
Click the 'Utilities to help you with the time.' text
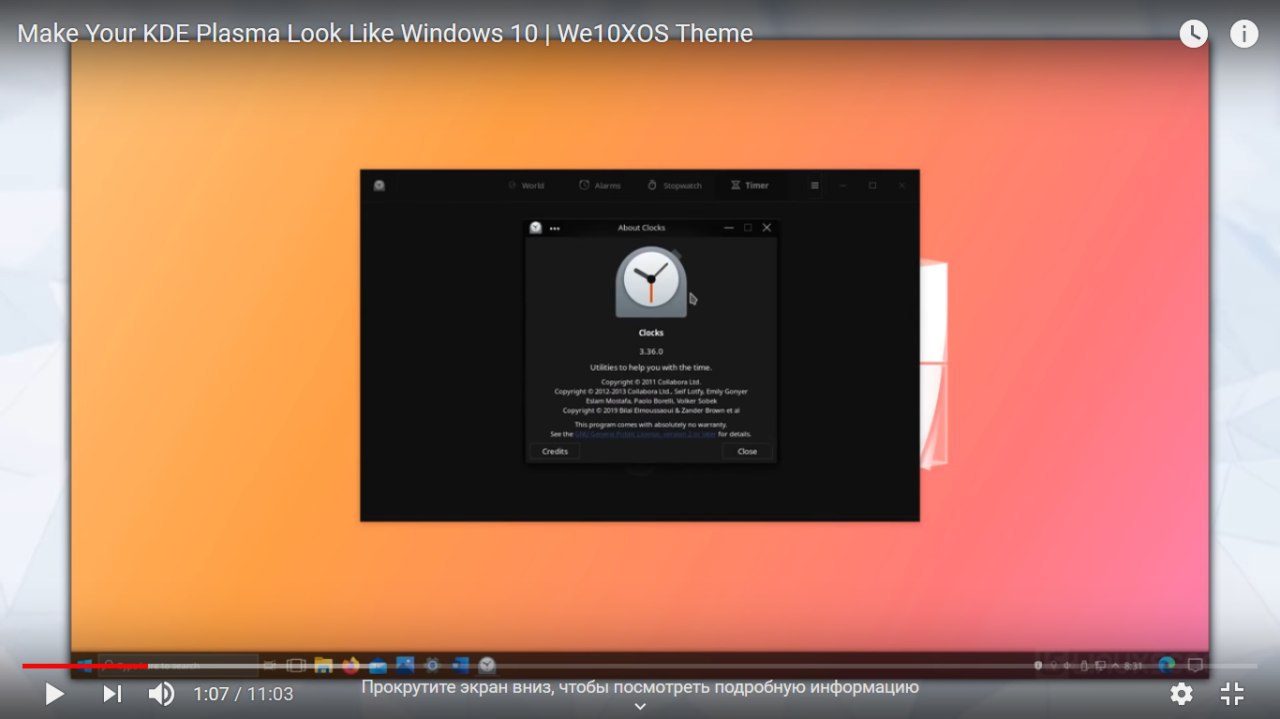click(651, 367)
